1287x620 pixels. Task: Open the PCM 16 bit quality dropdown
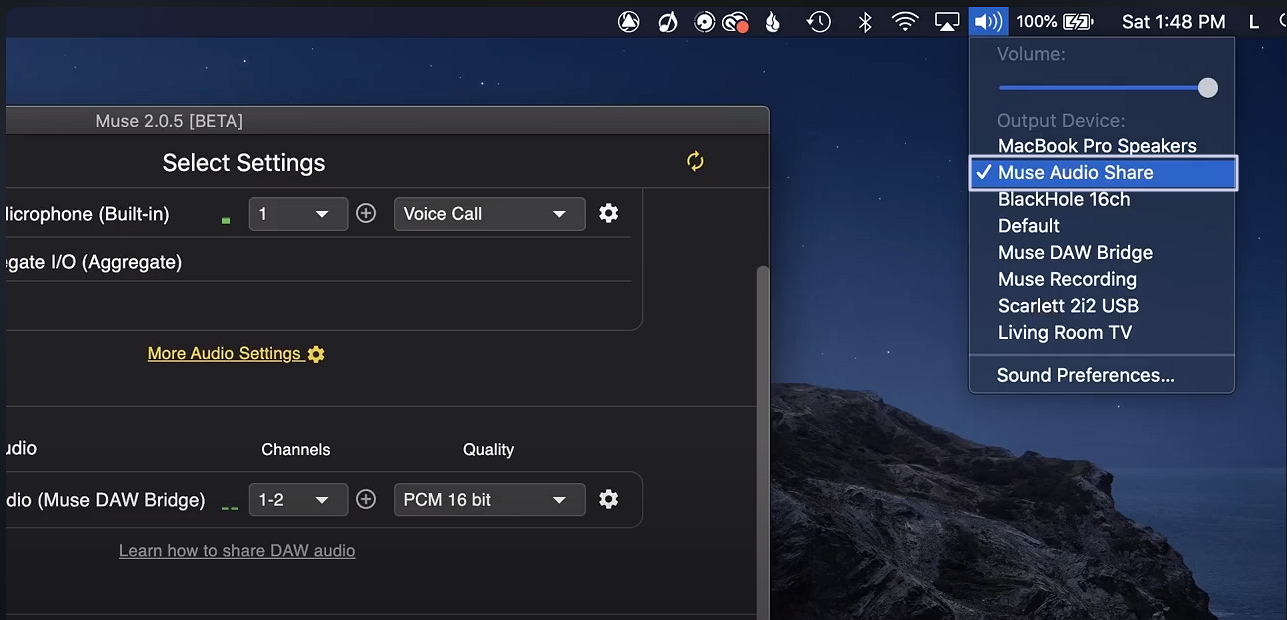[490, 499]
